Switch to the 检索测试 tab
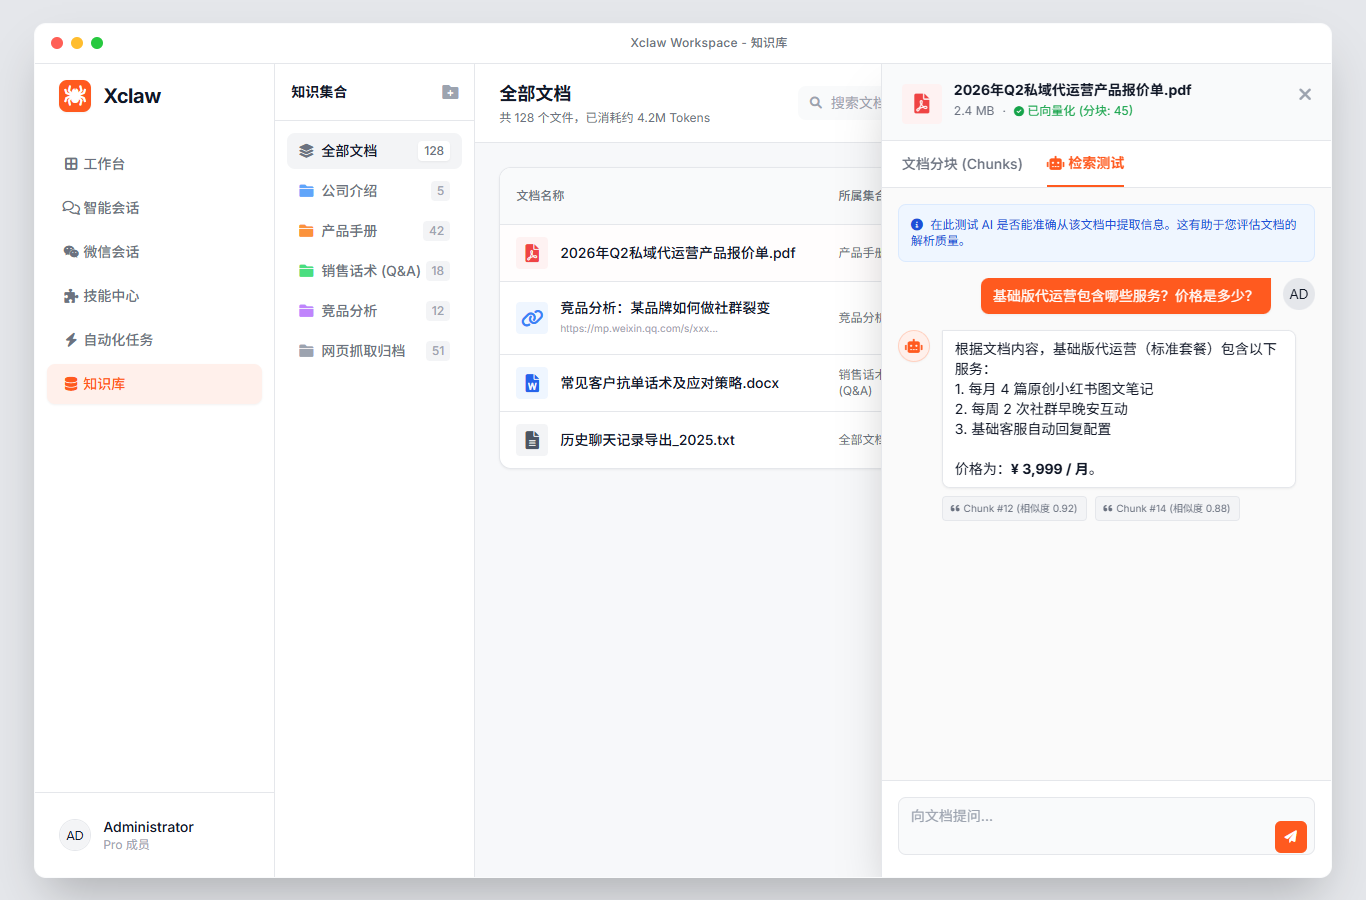The image size is (1366, 900). click(x=1085, y=164)
